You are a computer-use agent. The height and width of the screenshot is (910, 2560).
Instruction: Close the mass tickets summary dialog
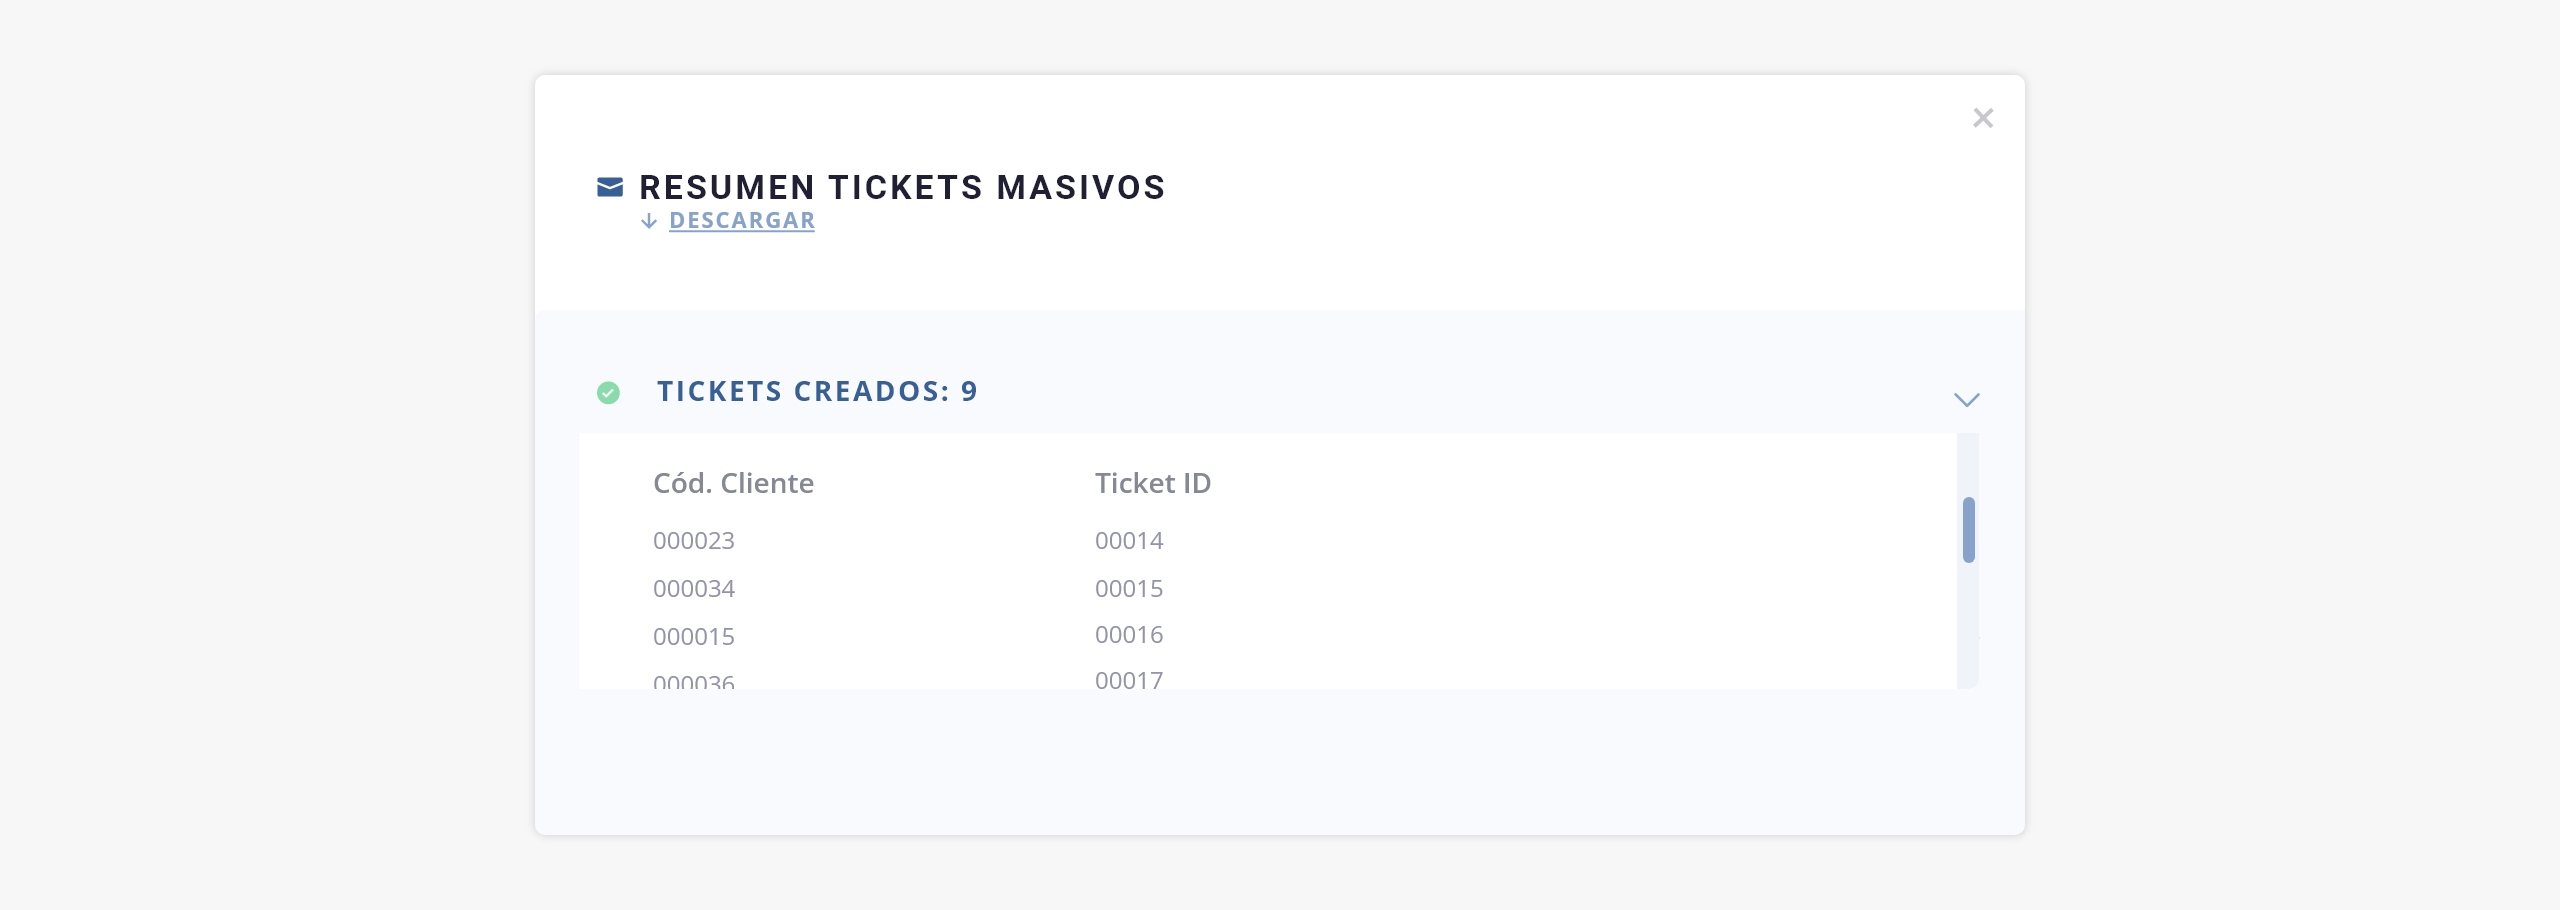1983,118
